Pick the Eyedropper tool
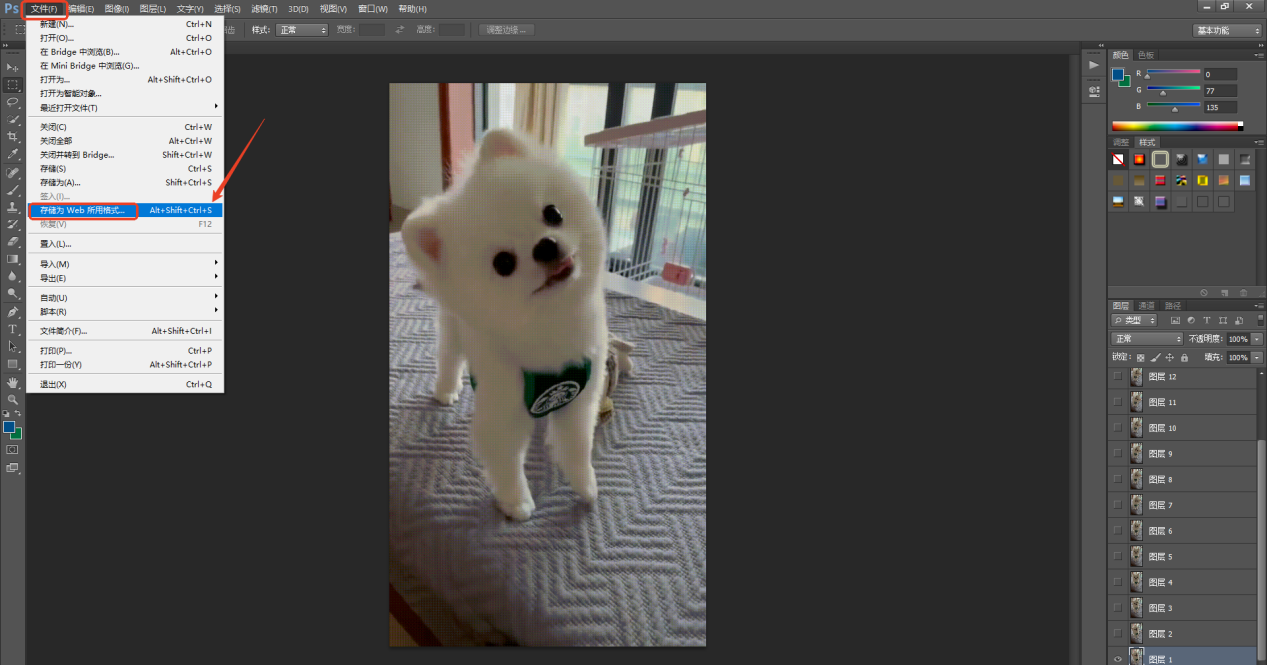This screenshot has width=1267, height=665. [13, 155]
